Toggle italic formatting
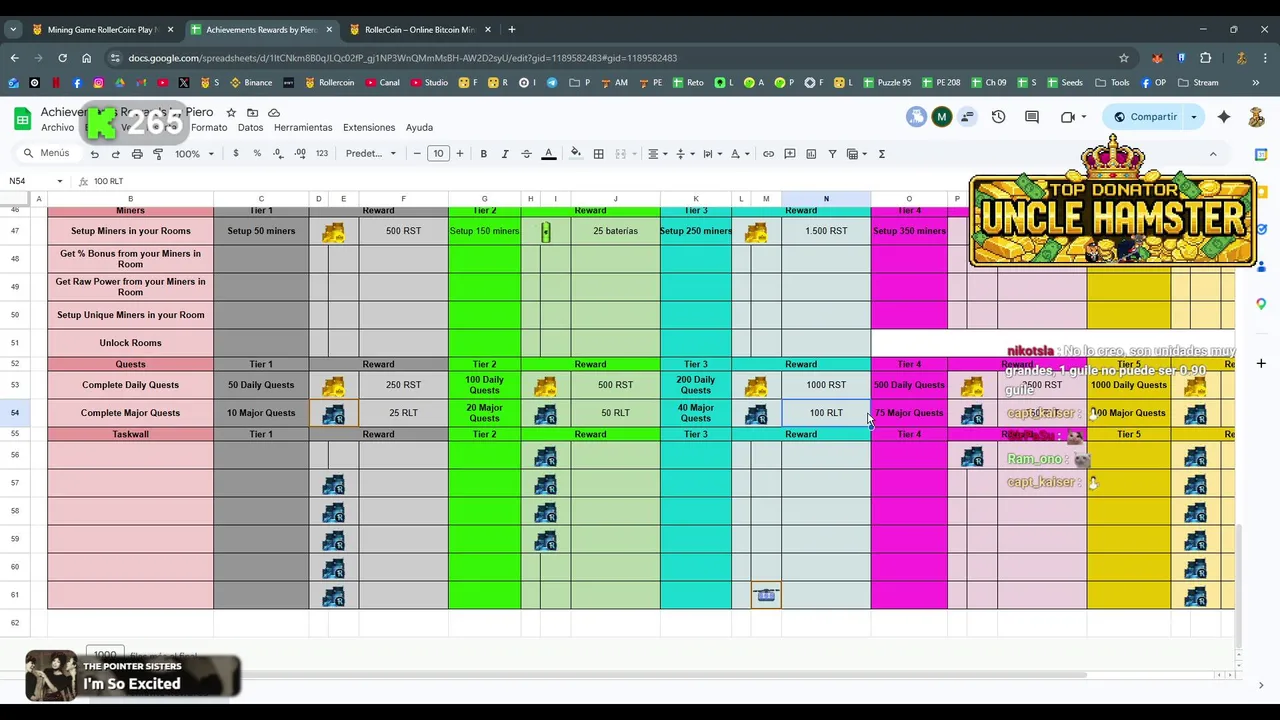Screen dimensions: 1280x720 click(505, 154)
